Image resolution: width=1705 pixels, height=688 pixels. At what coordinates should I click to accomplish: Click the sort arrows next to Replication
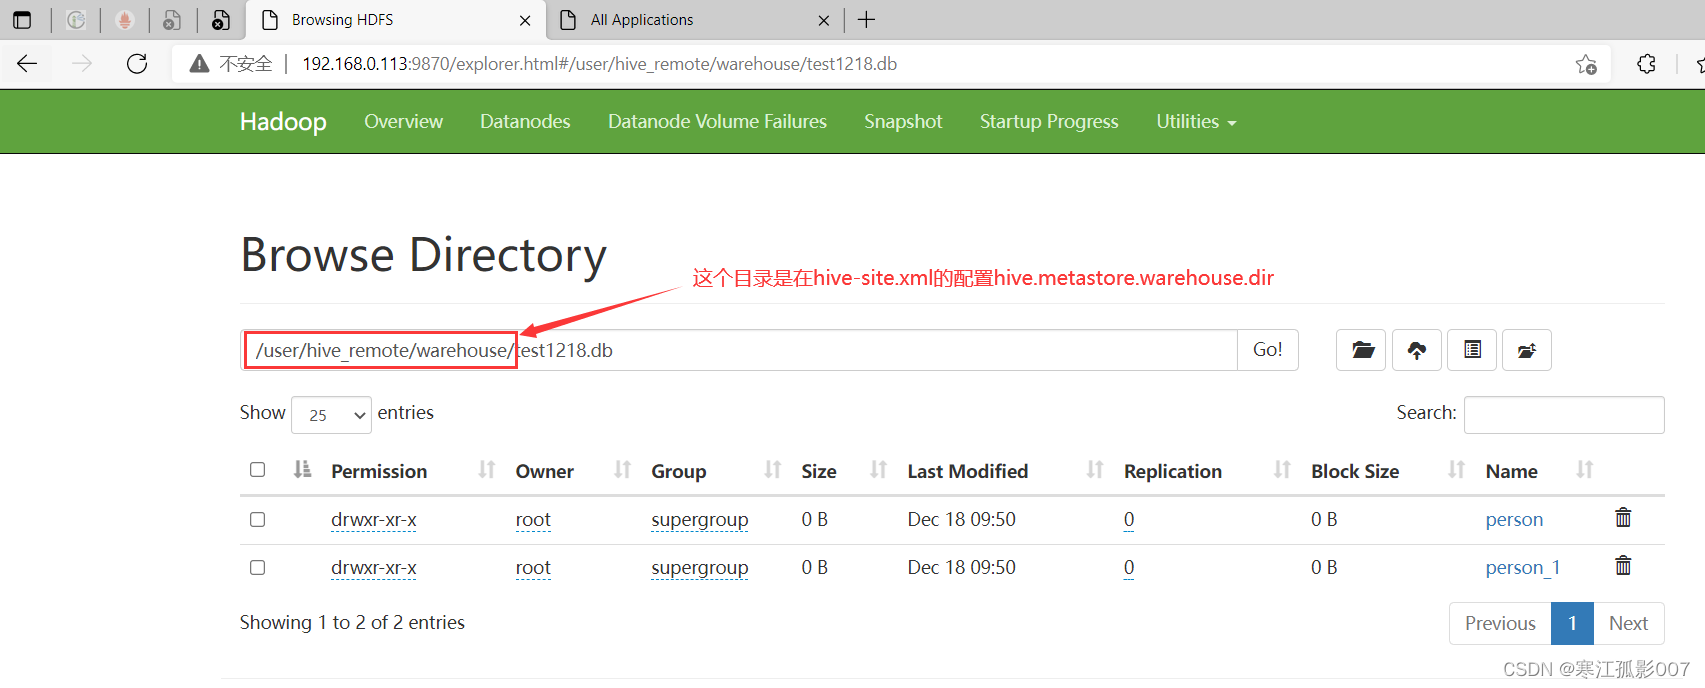click(1282, 470)
